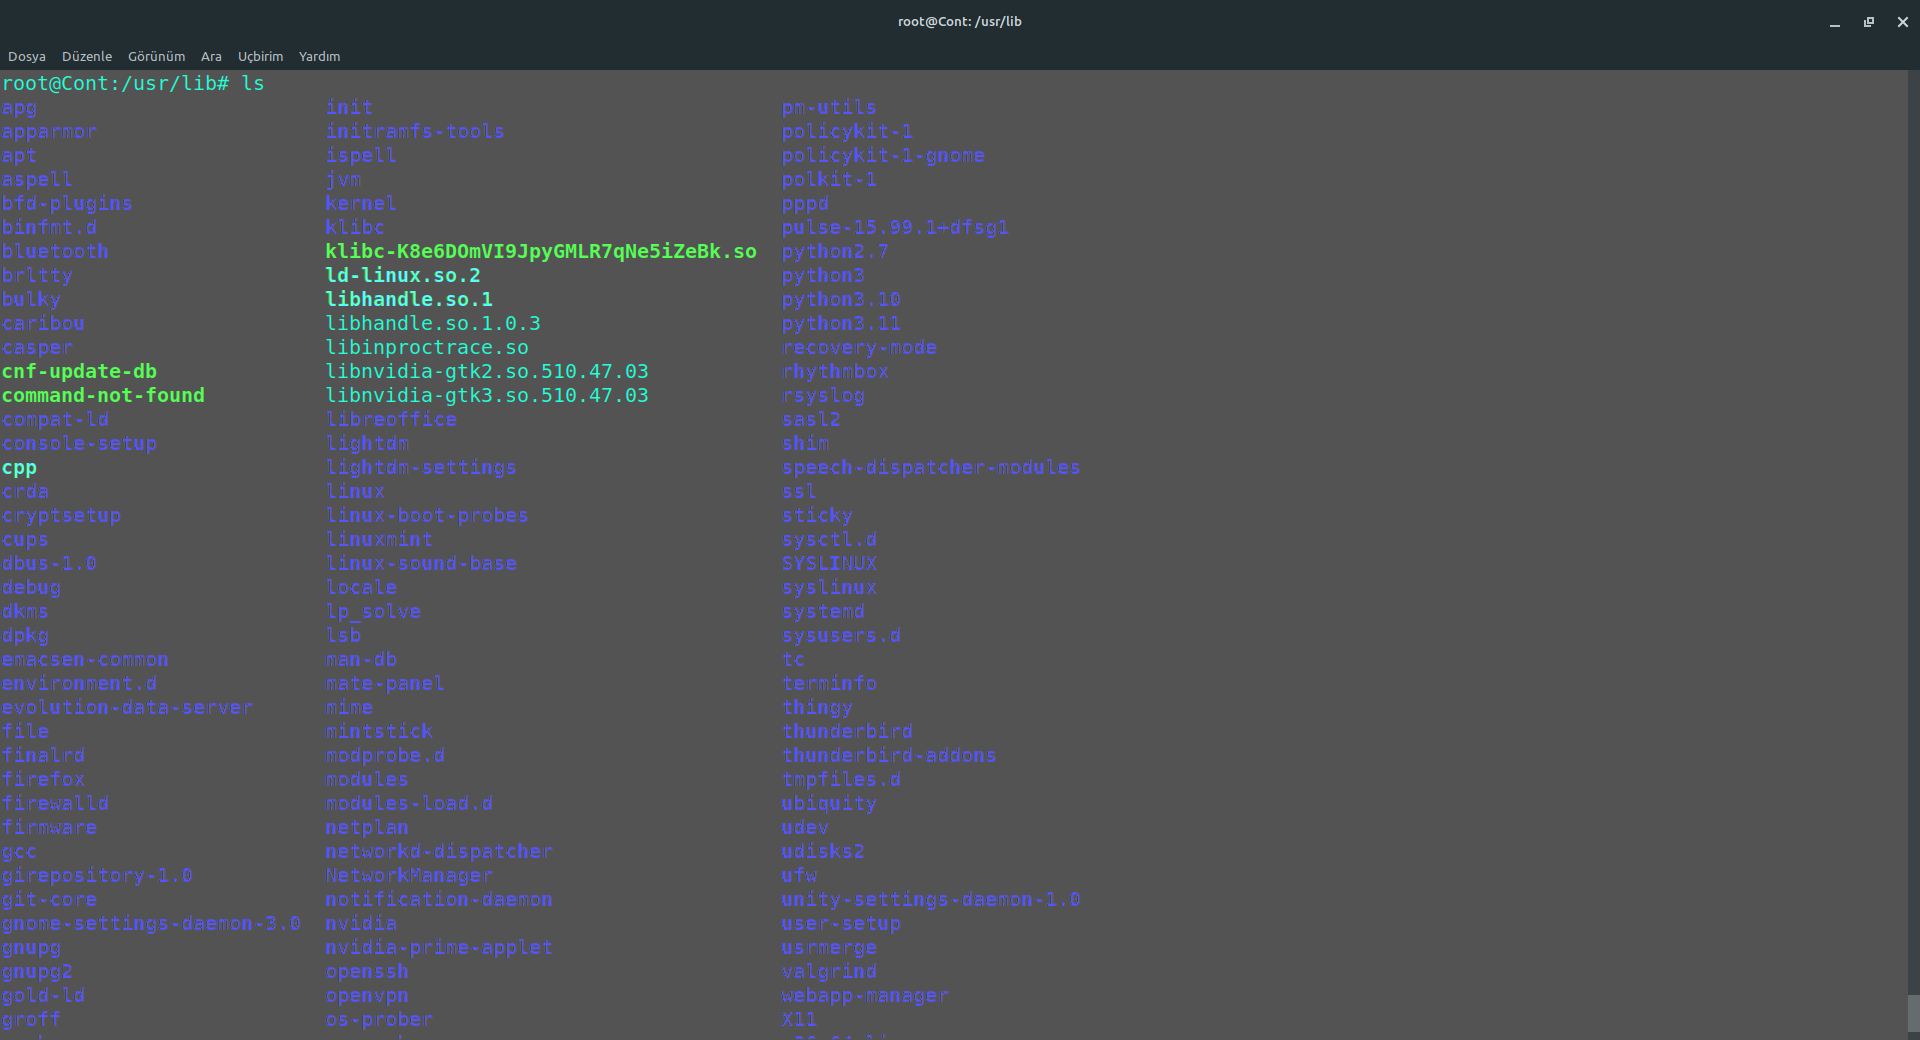Click the green 'cnf-update-db' file
The height and width of the screenshot is (1040, 1920).
point(79,372)
